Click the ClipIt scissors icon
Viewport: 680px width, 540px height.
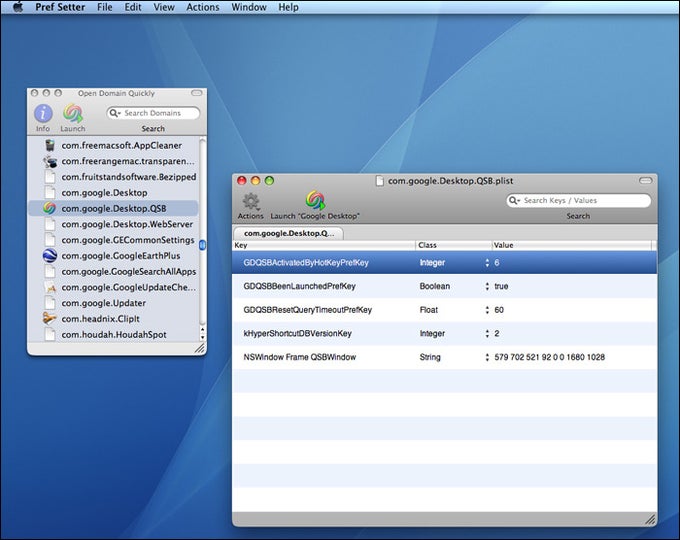pyautogui.click(x=49, y=318)
